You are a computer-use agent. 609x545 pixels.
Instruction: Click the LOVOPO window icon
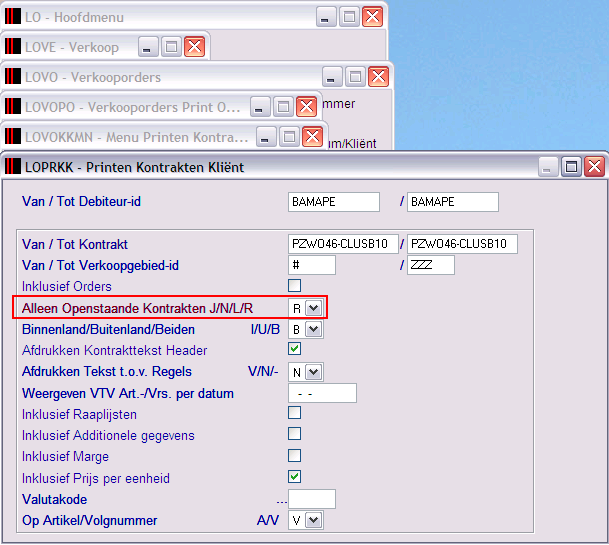point(13,106)
